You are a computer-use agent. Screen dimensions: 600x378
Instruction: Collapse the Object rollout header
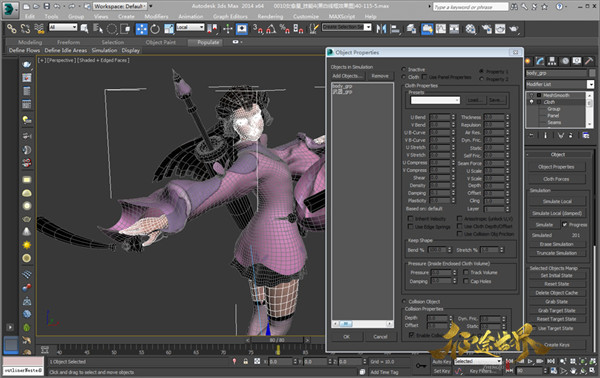[558, 155]
